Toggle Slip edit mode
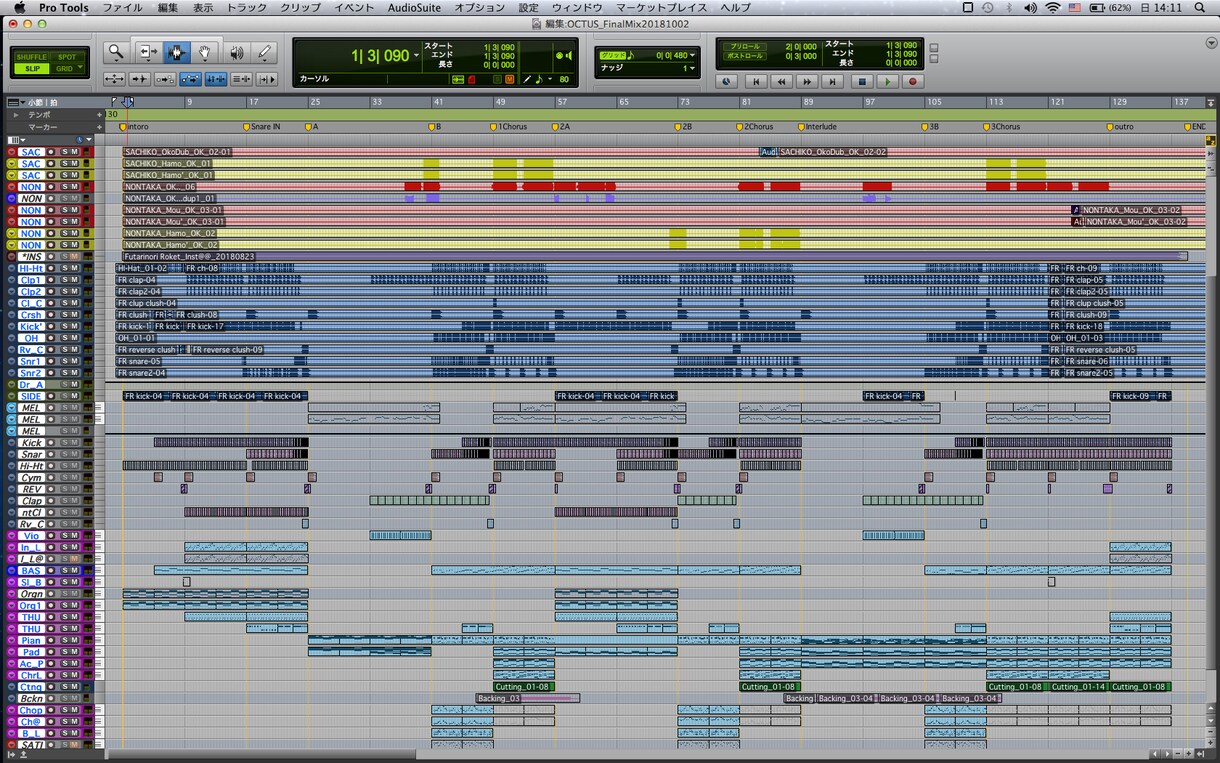The image size is (1220, 763). click(31, 68)
